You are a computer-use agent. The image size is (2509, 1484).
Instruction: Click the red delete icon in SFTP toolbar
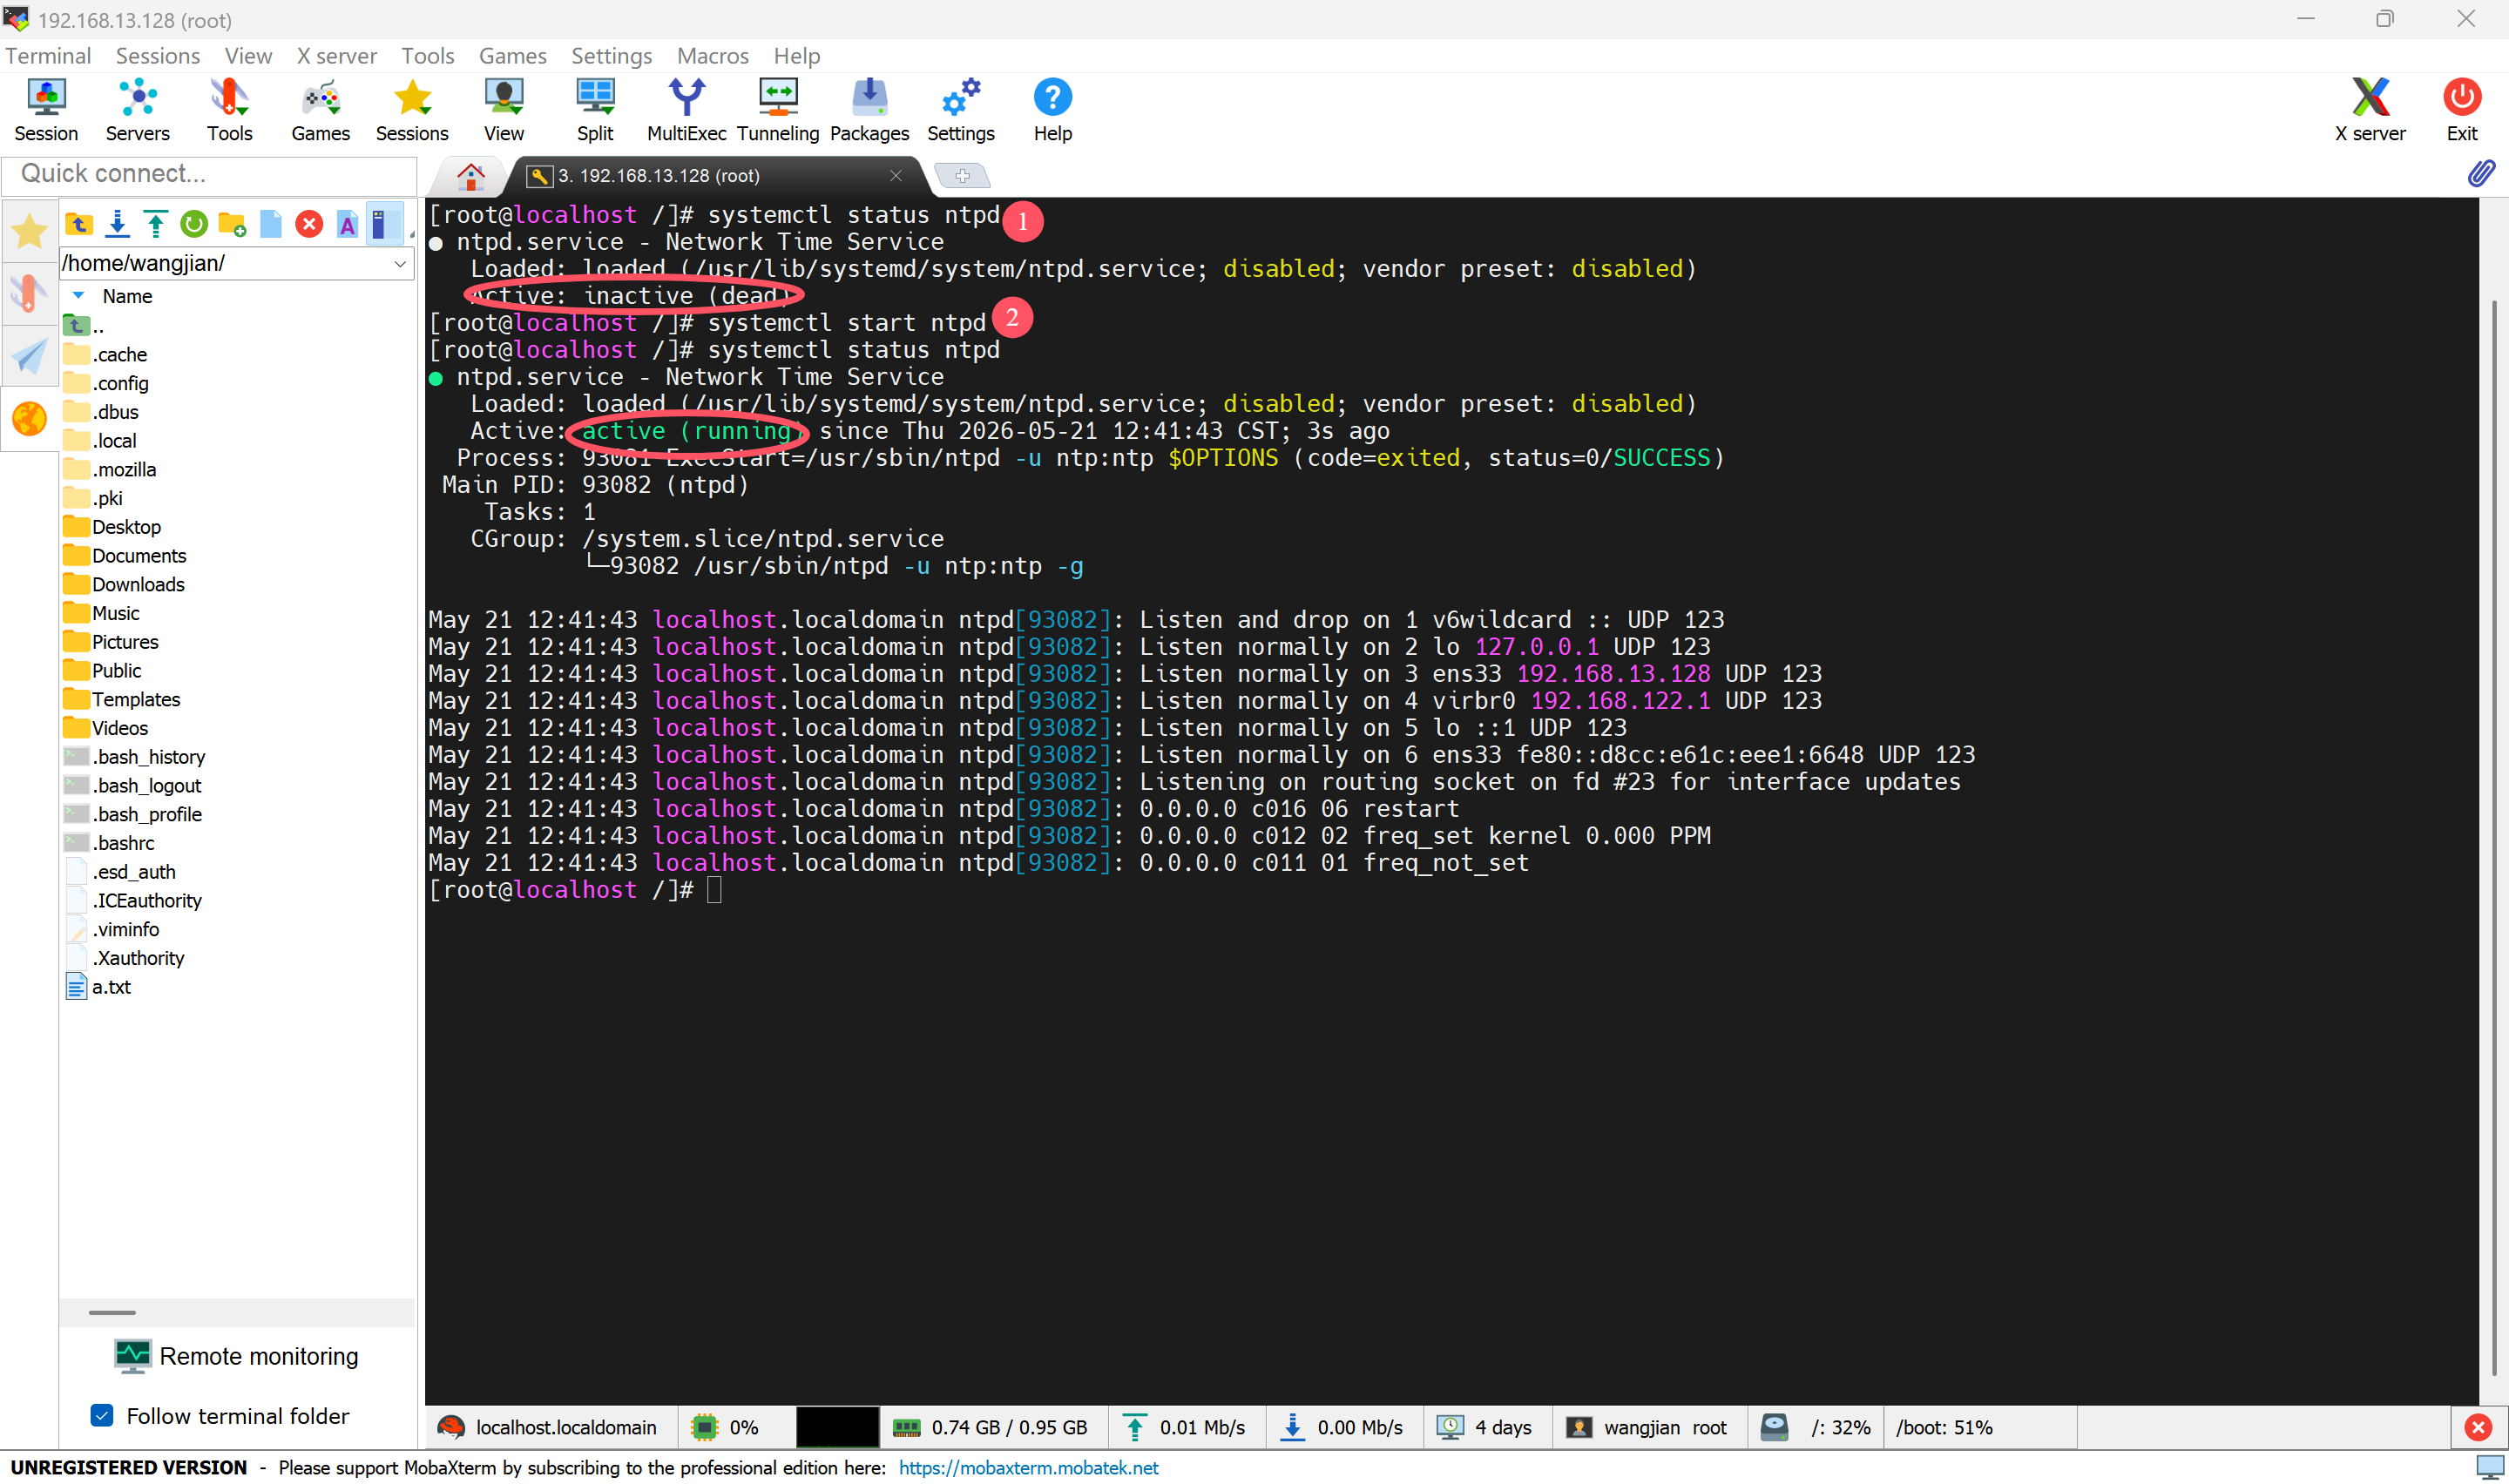(x=309, y=224)
